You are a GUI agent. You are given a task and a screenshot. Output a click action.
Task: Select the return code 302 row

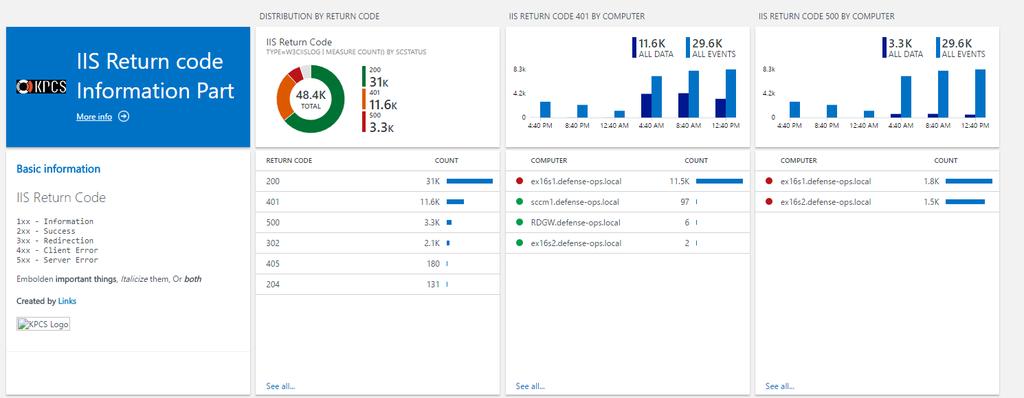(377, 243)
